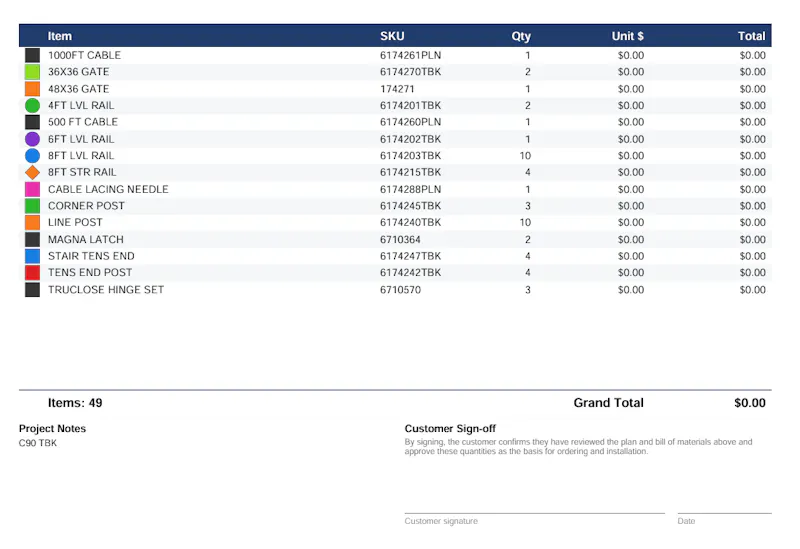The height and width of the screenshot is (549, 800).
Task: Select the CORNER POST item name
Action: tap(86, 206)
